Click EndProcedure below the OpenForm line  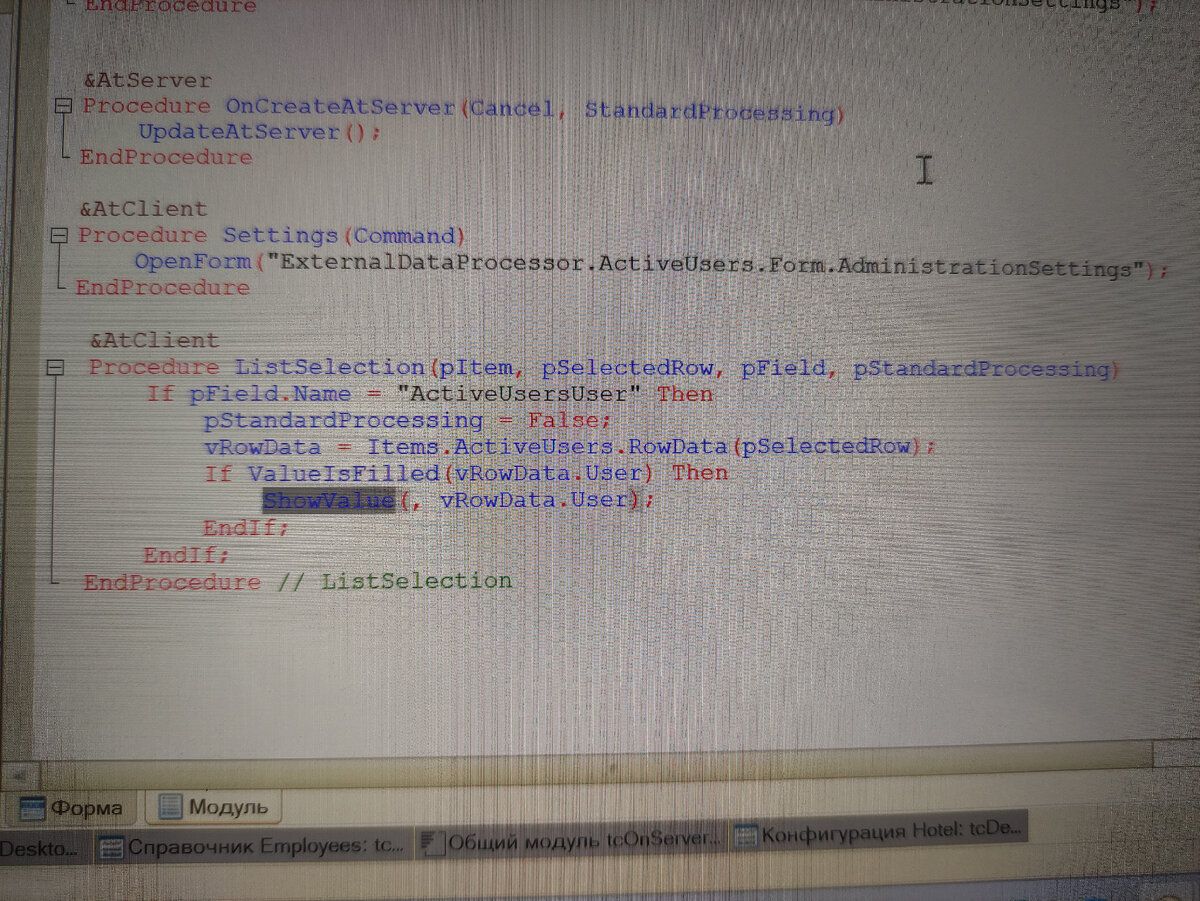pyautogui.click(x=163, y=288)
